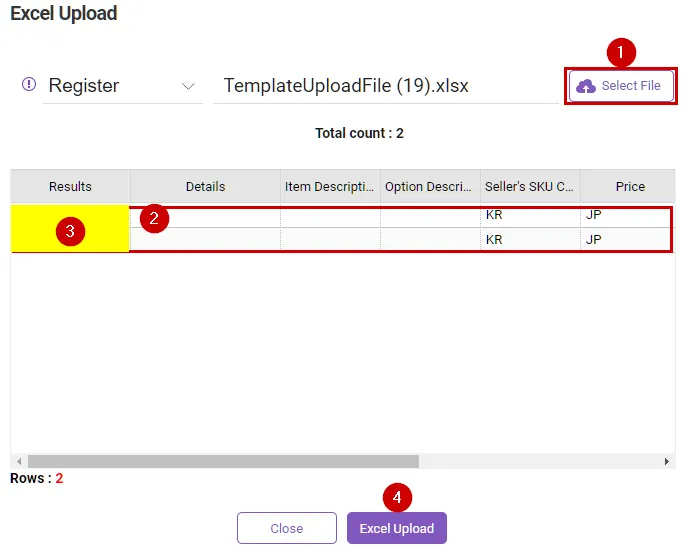Click the Seller's SKU Code column header
The image size is (690, 552).
click(530, 187)
